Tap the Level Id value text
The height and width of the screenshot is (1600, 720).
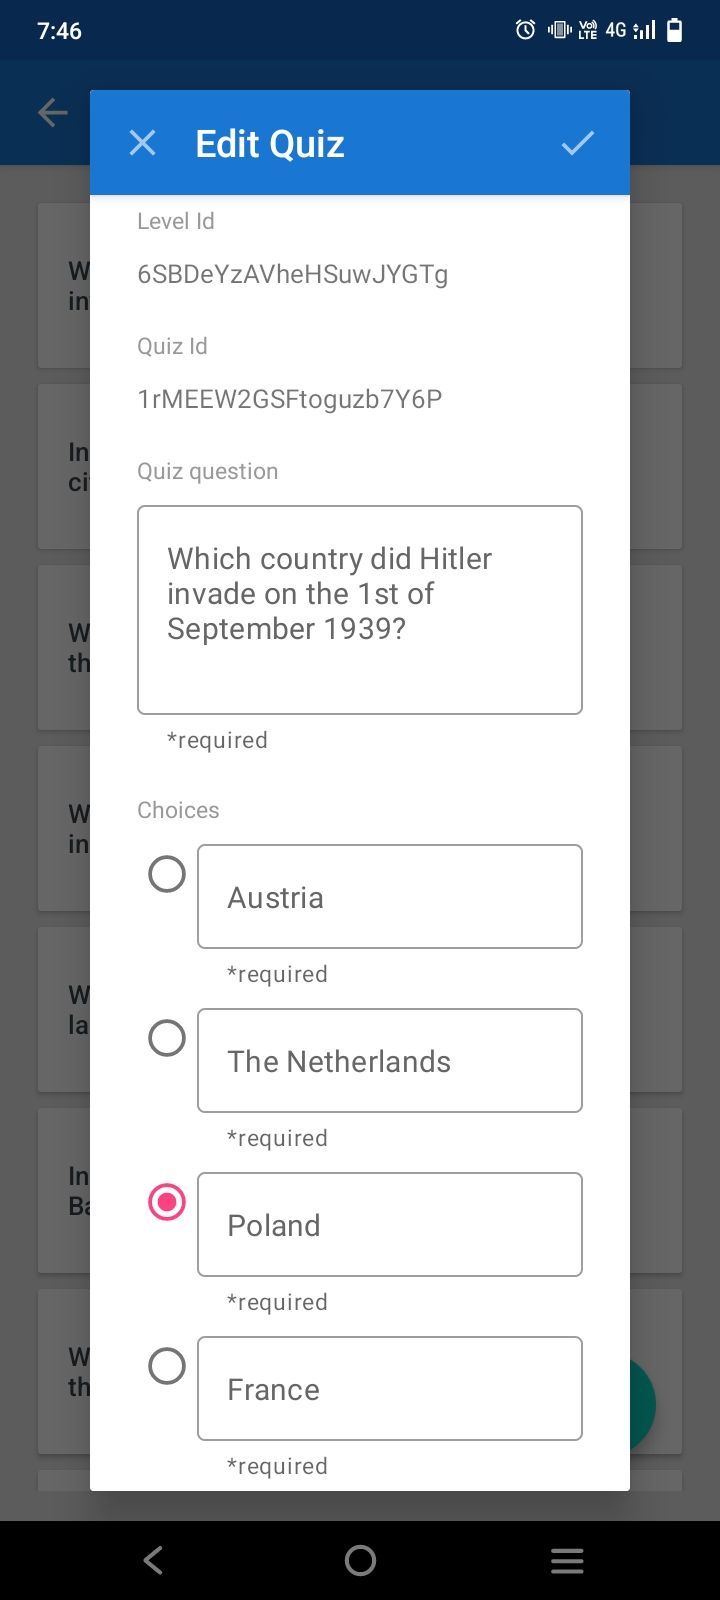(x=292, y=274)
